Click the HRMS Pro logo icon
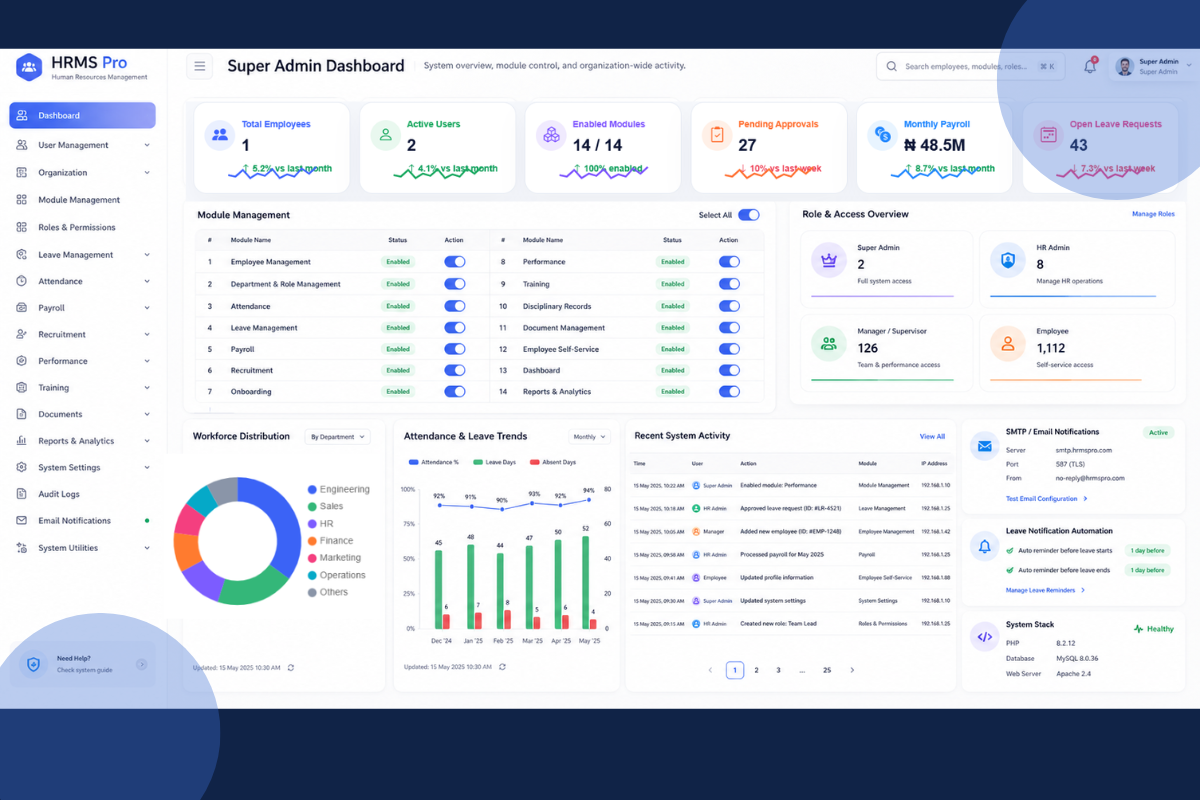1200x800 pixels. click(29, 67)
